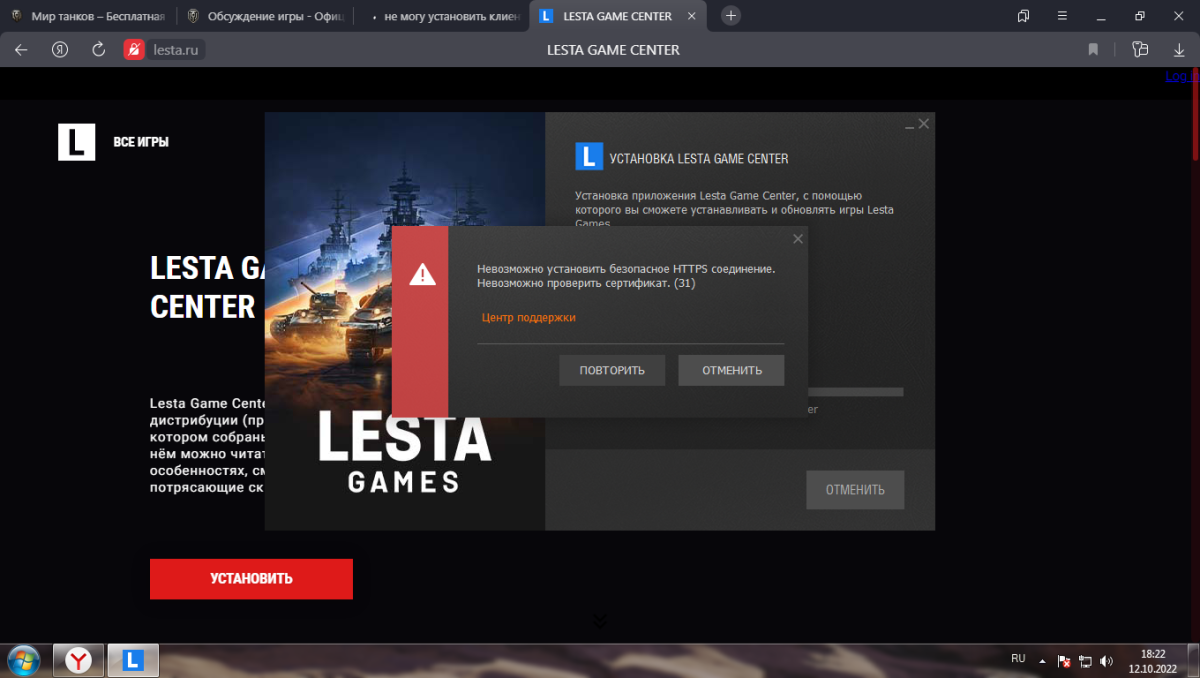Click the red insecure-site icon by lesta.ru

point(134,50)
